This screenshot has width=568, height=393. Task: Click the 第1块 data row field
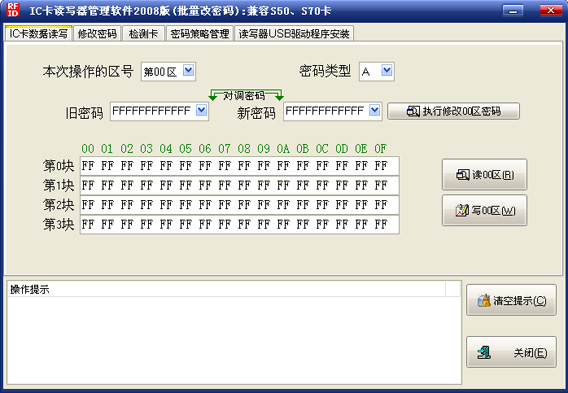(239, 185)
